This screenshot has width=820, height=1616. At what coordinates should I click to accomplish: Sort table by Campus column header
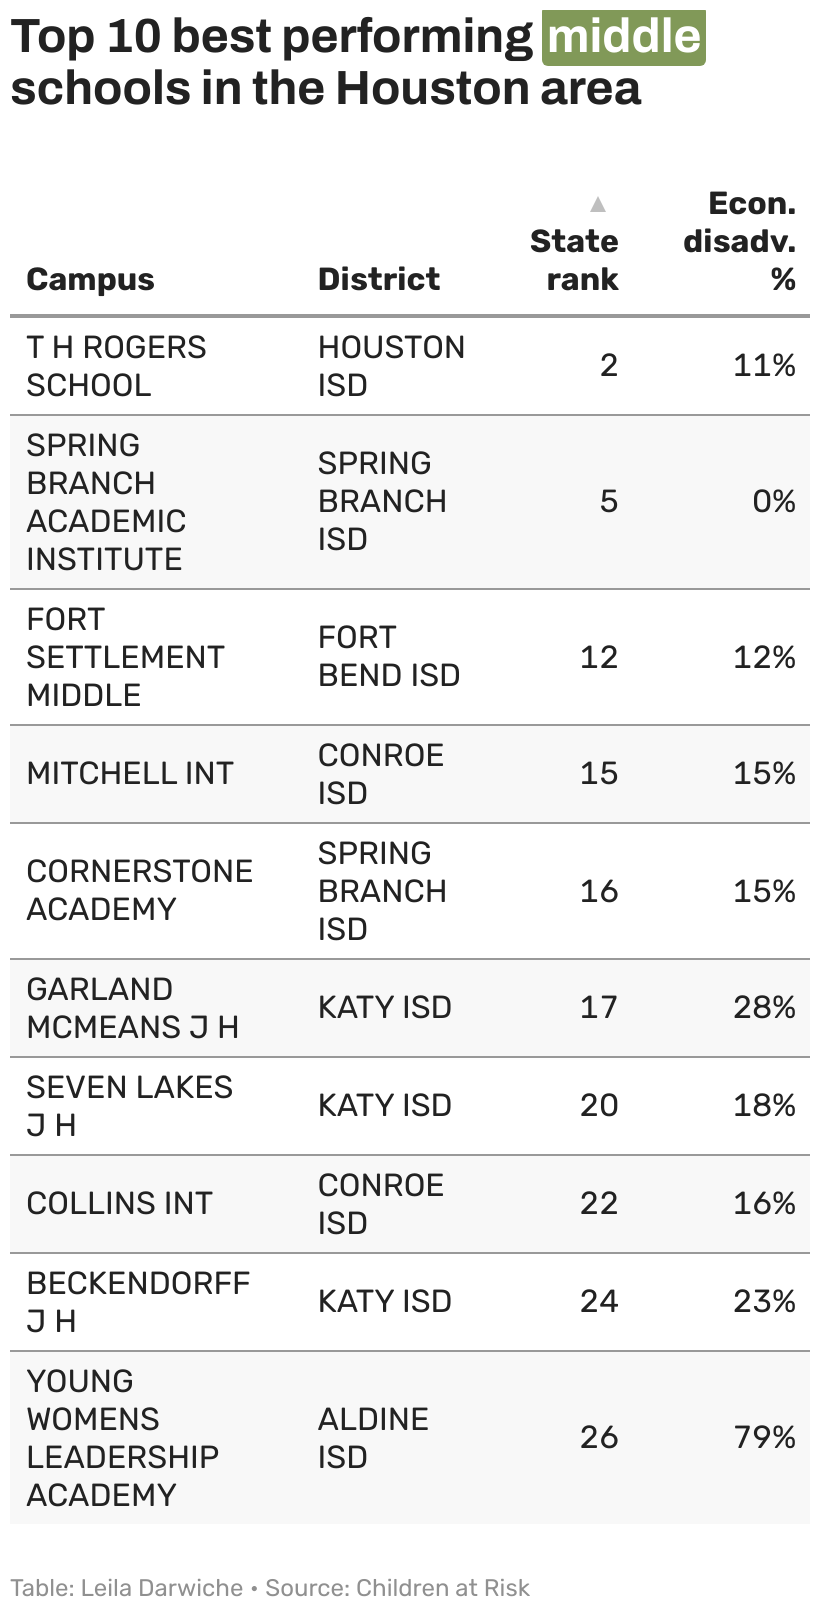coord(91,279)
